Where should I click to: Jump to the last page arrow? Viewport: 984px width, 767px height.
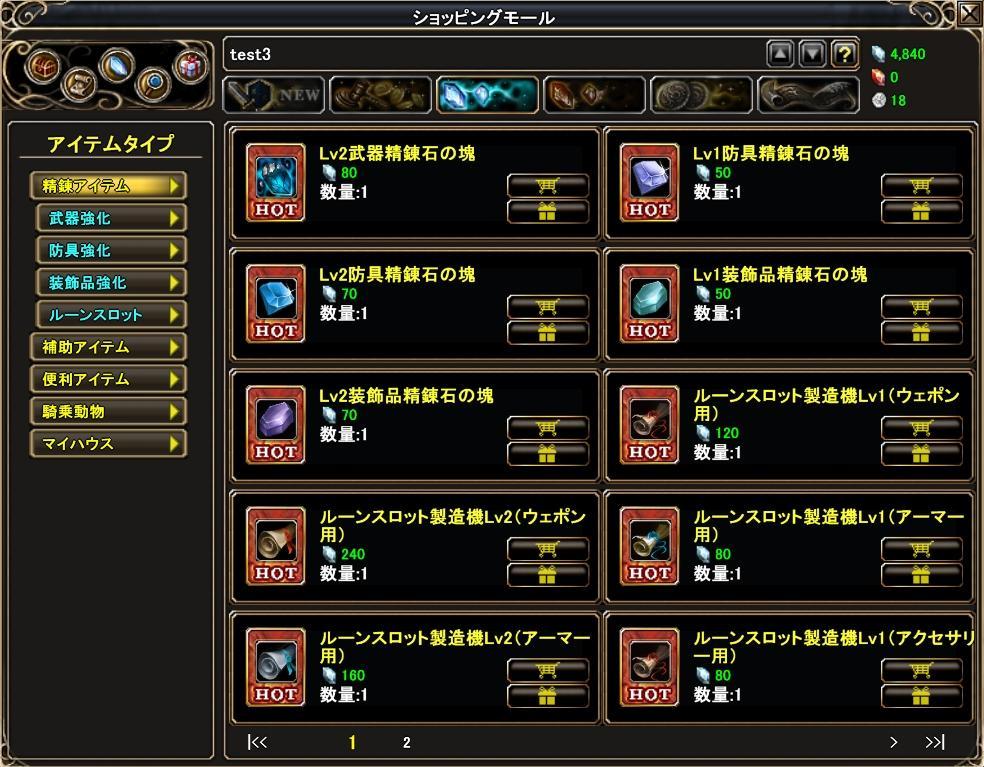pos(934,743)
